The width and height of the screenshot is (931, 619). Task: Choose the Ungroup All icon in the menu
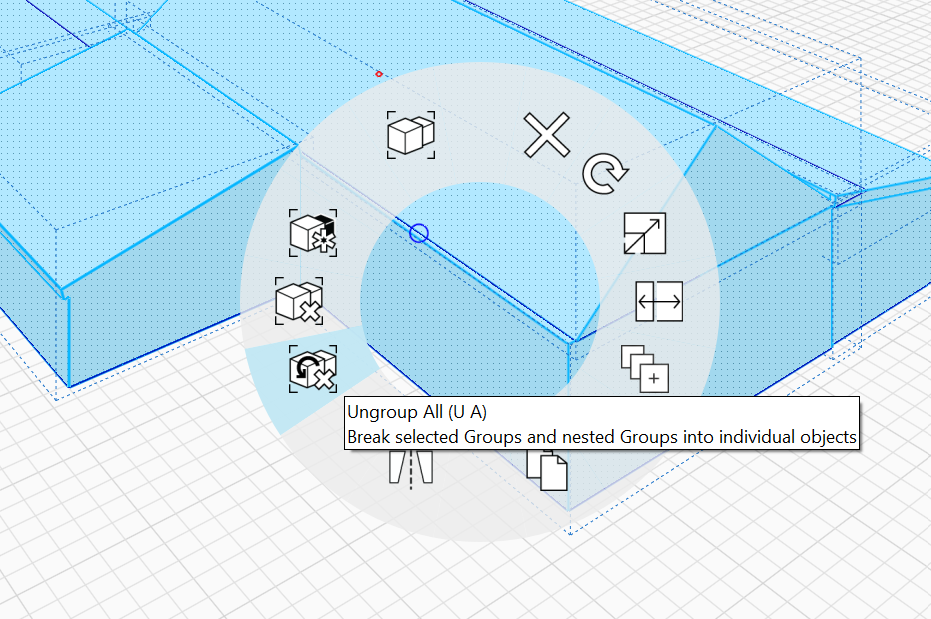311,367
